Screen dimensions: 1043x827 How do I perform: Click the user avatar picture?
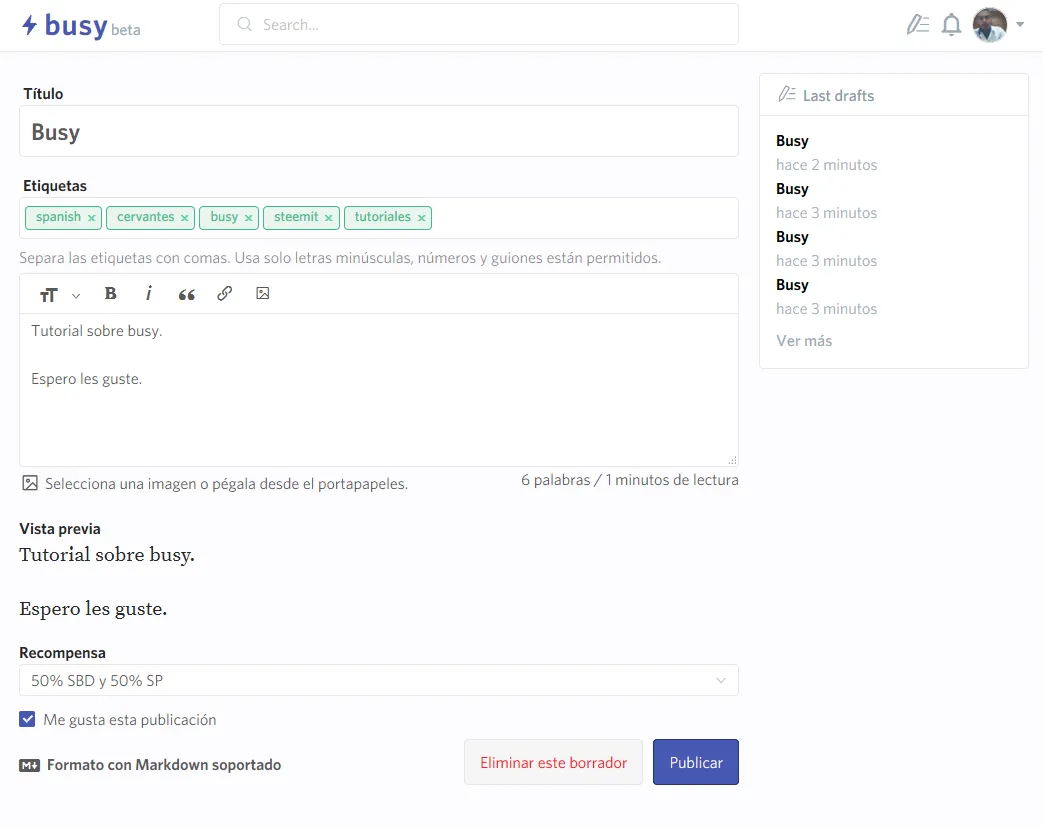pos(989,25)
